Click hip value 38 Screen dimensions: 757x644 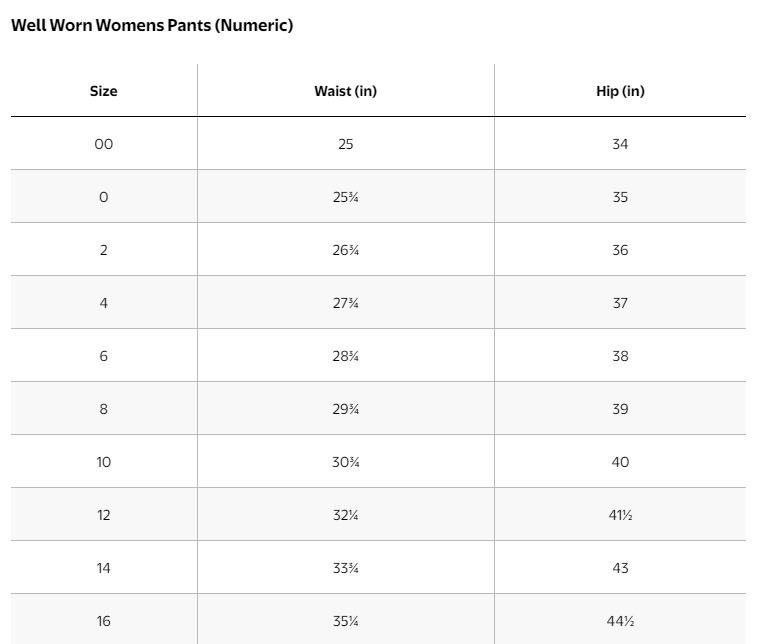620,356
